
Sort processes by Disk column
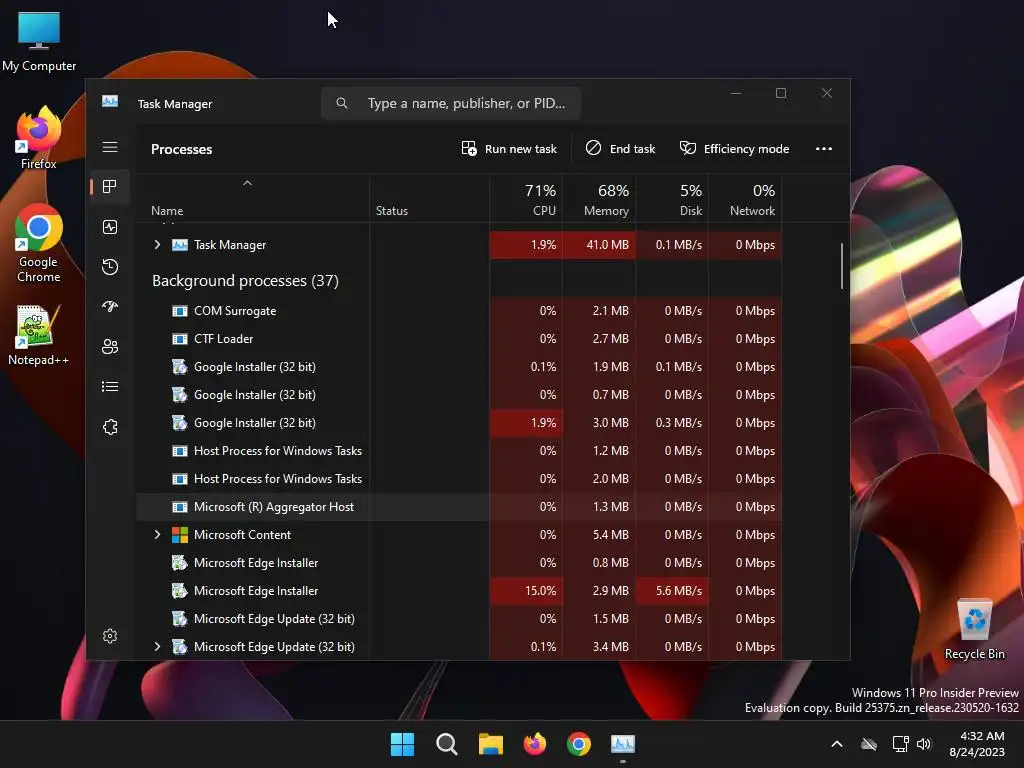tap(673, 200)
